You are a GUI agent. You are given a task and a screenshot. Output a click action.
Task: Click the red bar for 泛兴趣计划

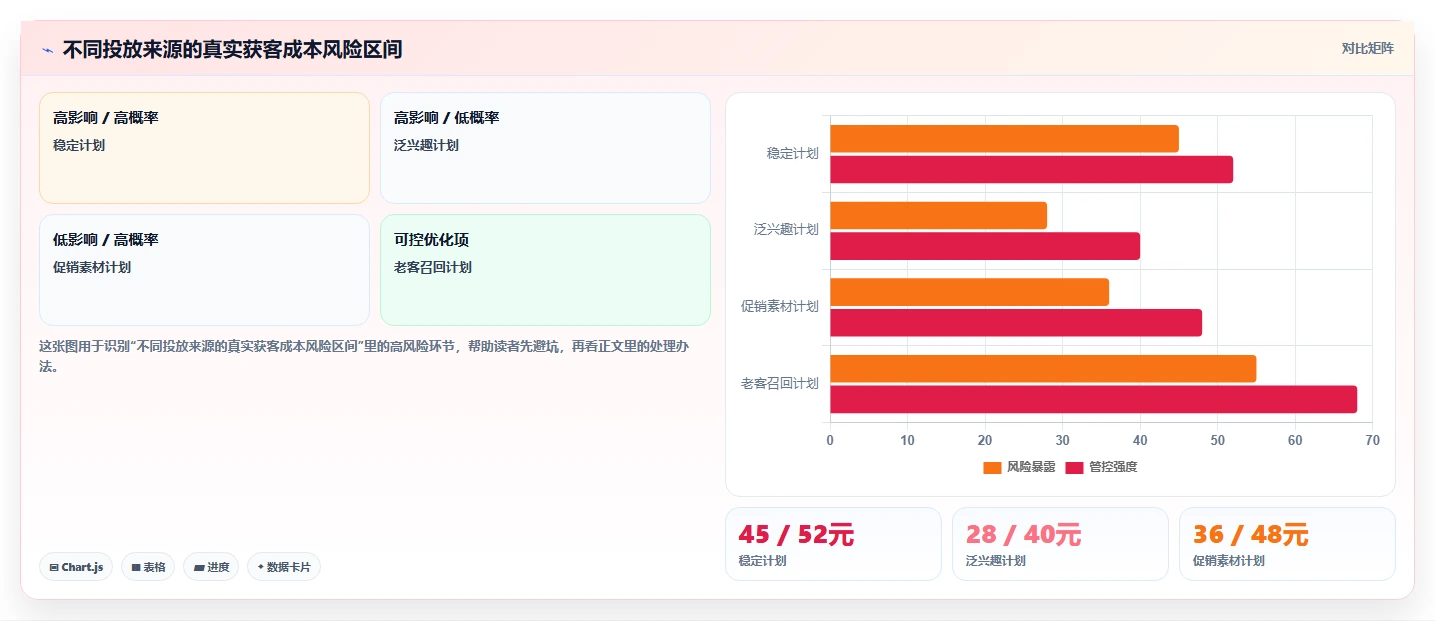(x=985, y=246)
